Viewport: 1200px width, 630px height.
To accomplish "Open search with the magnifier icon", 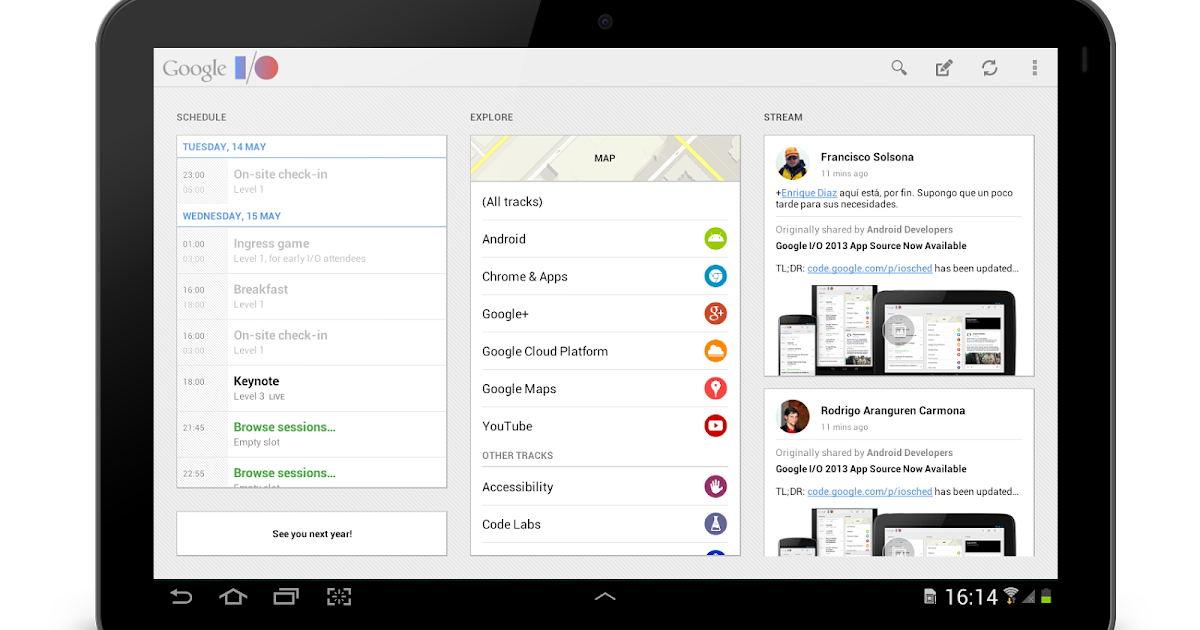I will pos(899,68).
